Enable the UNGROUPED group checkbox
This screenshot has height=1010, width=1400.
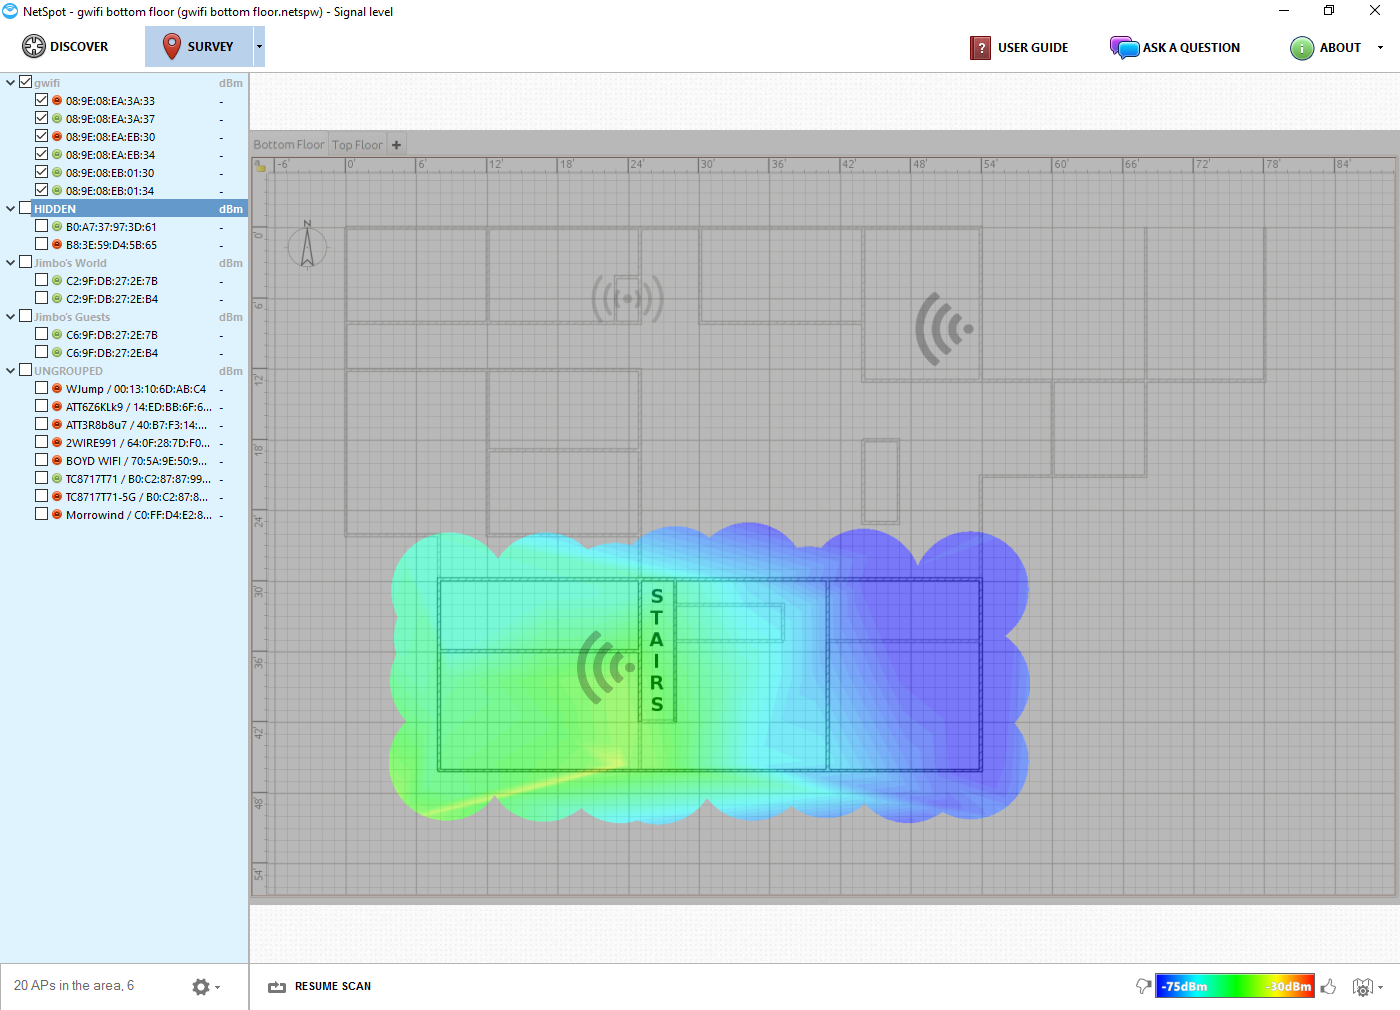[26, 370]
